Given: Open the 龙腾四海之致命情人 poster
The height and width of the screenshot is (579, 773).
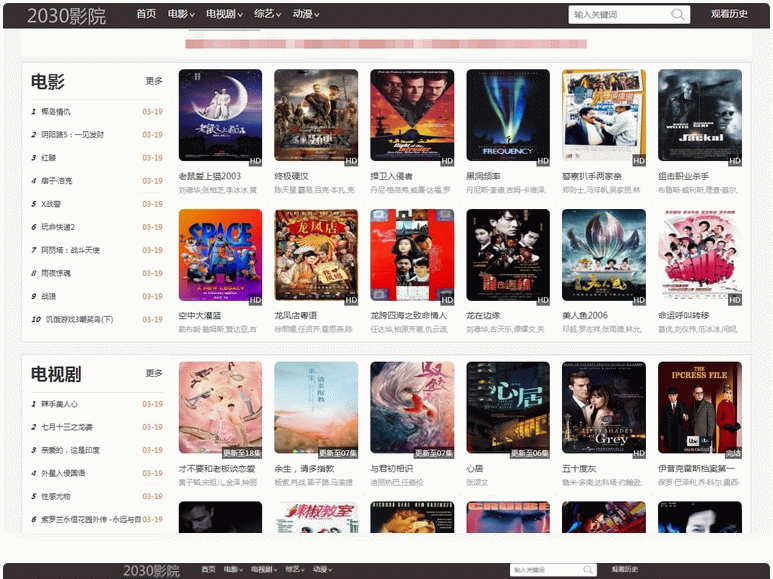Looking at the screenshot, I should pyautogui.click(x=412, y=255).
